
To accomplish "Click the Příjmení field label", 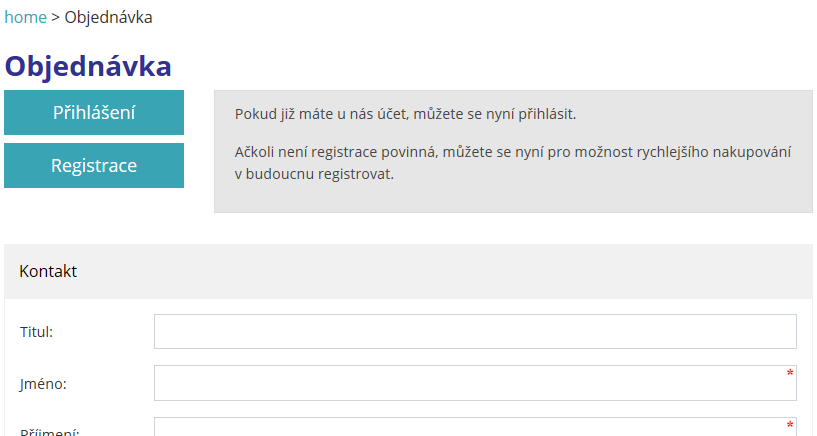I will [x=49, y=432].
